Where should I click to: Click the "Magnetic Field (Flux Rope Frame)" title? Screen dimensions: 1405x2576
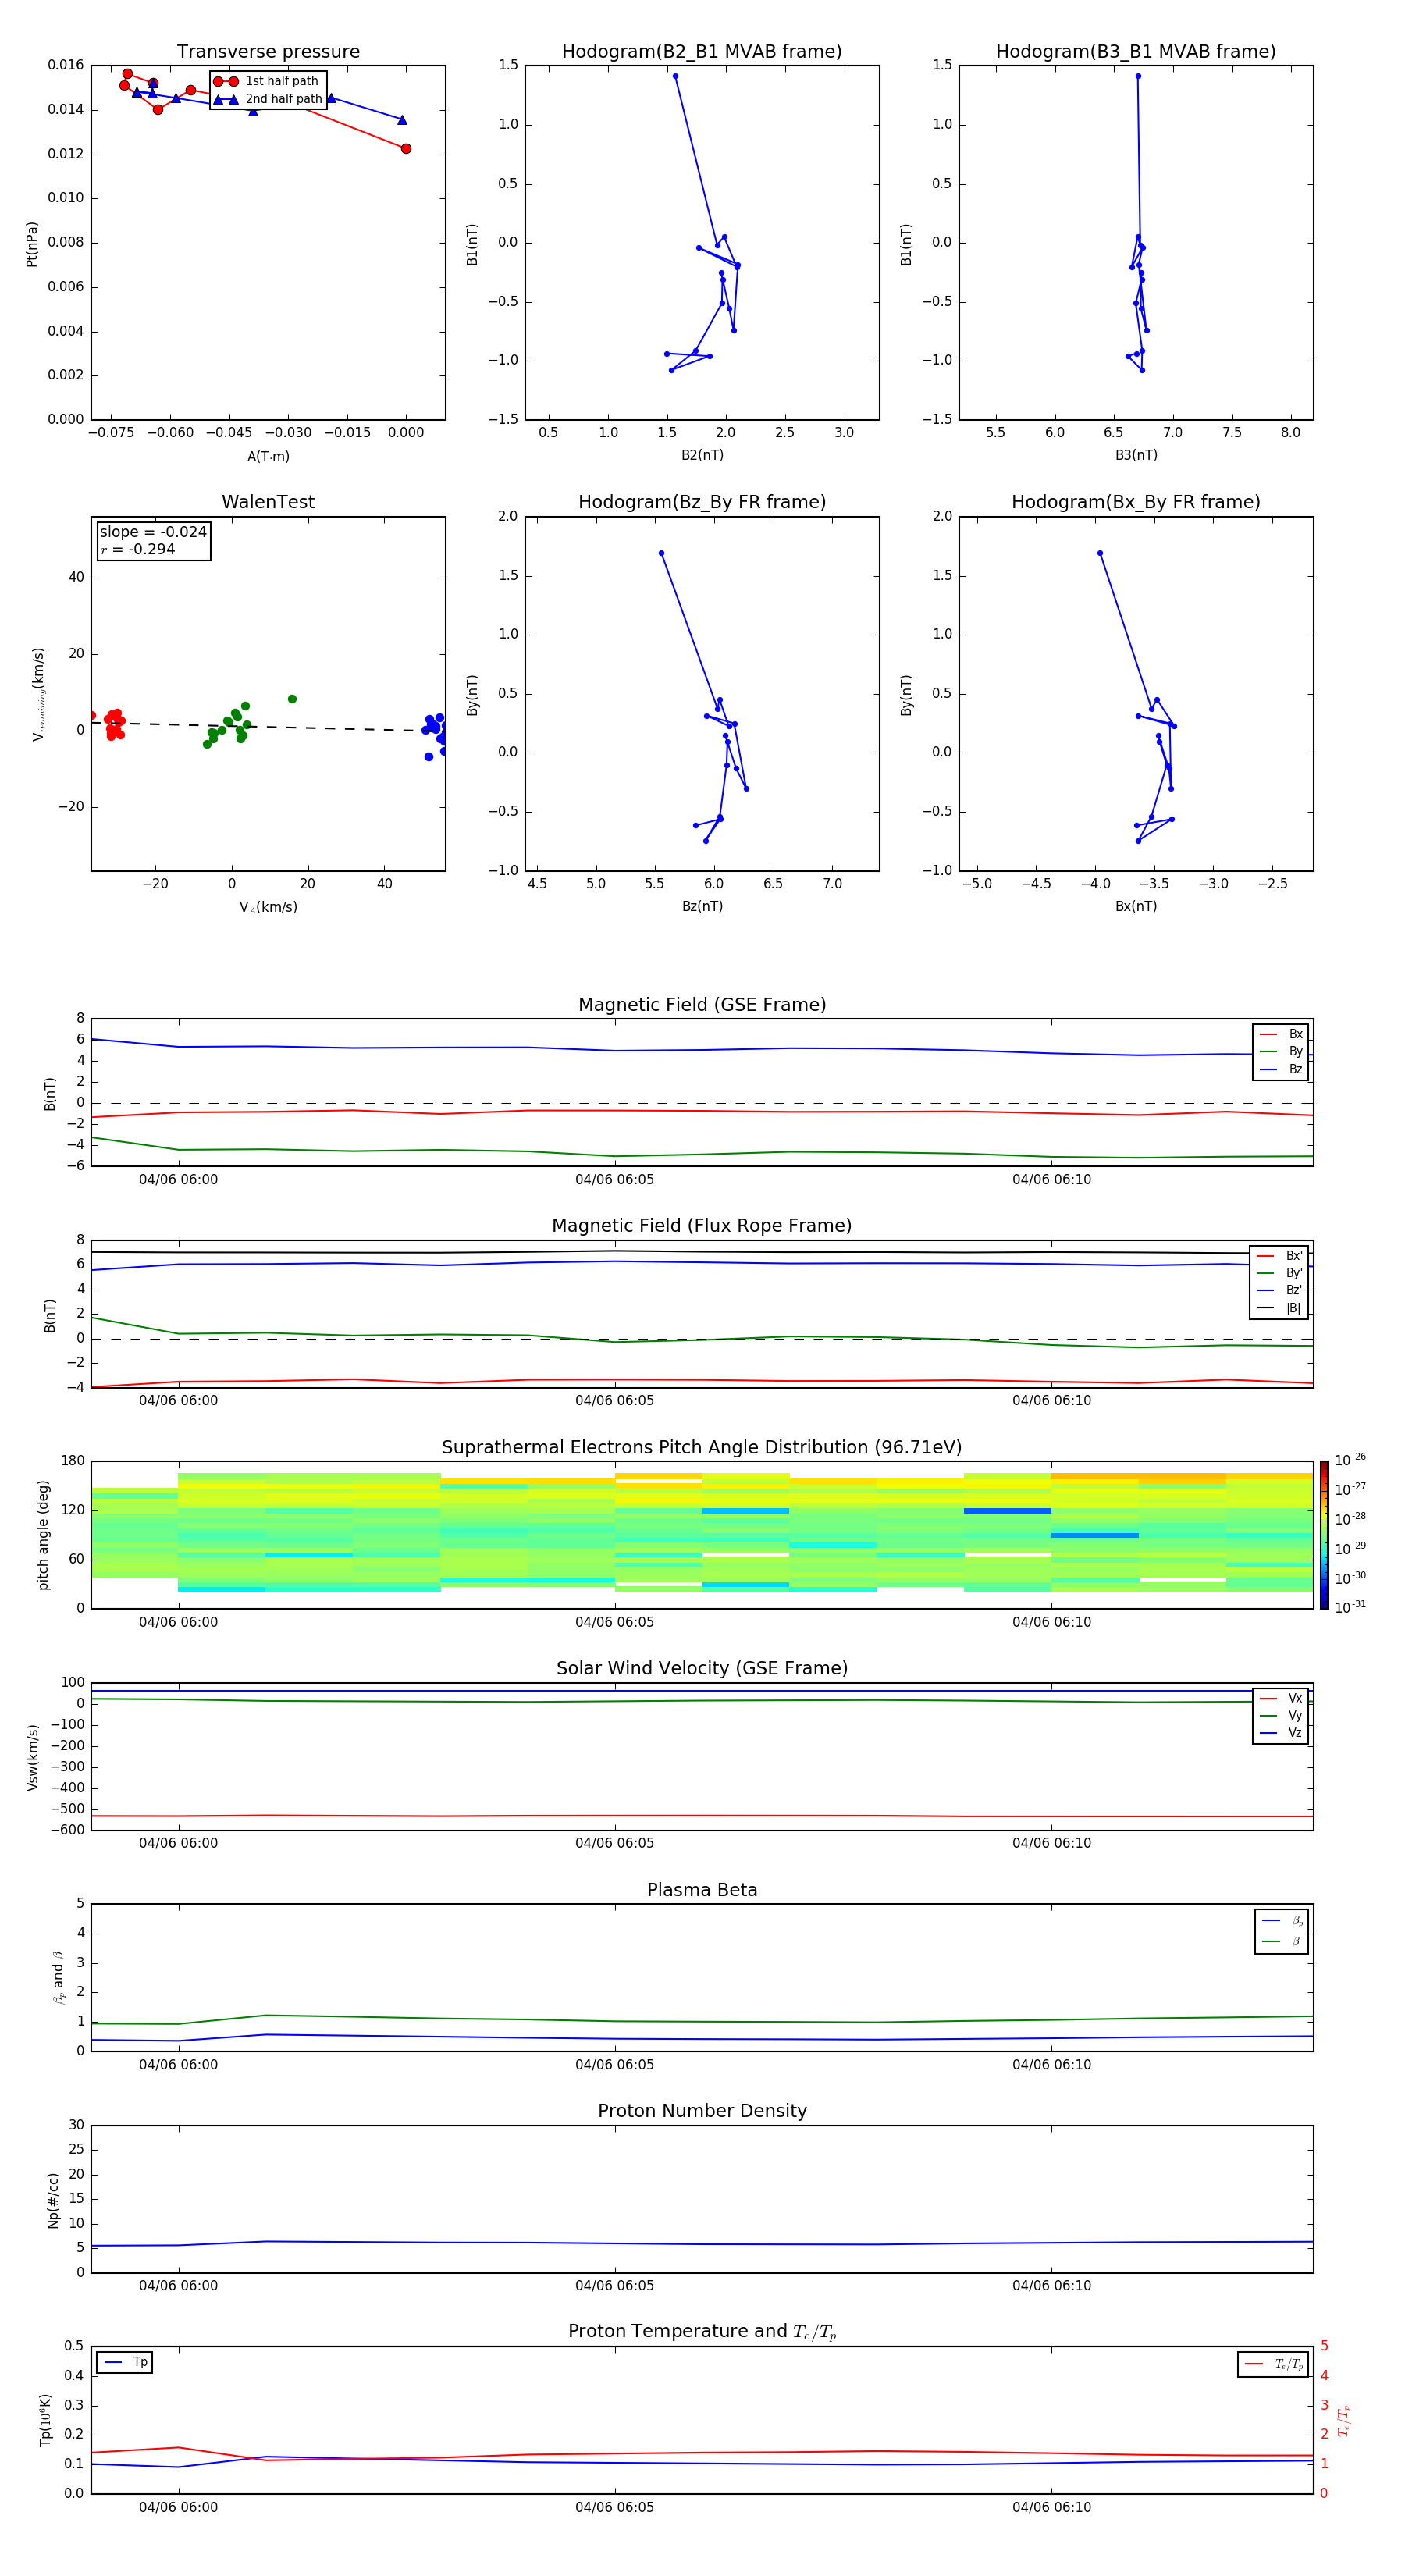coord(702,1226)
